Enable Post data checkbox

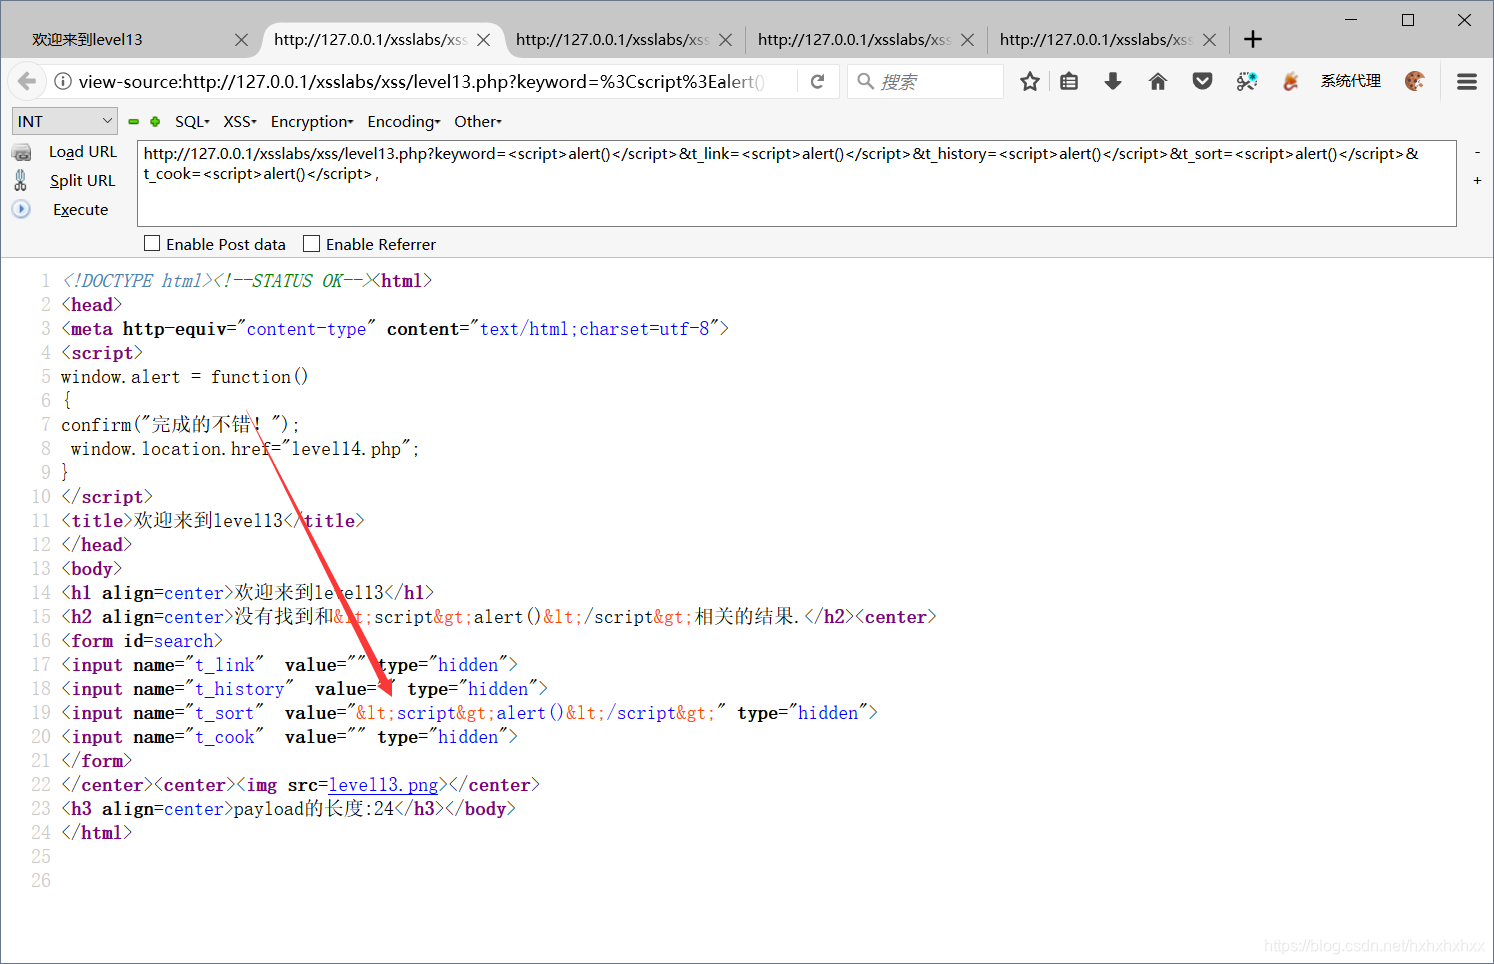coord(152,243)
